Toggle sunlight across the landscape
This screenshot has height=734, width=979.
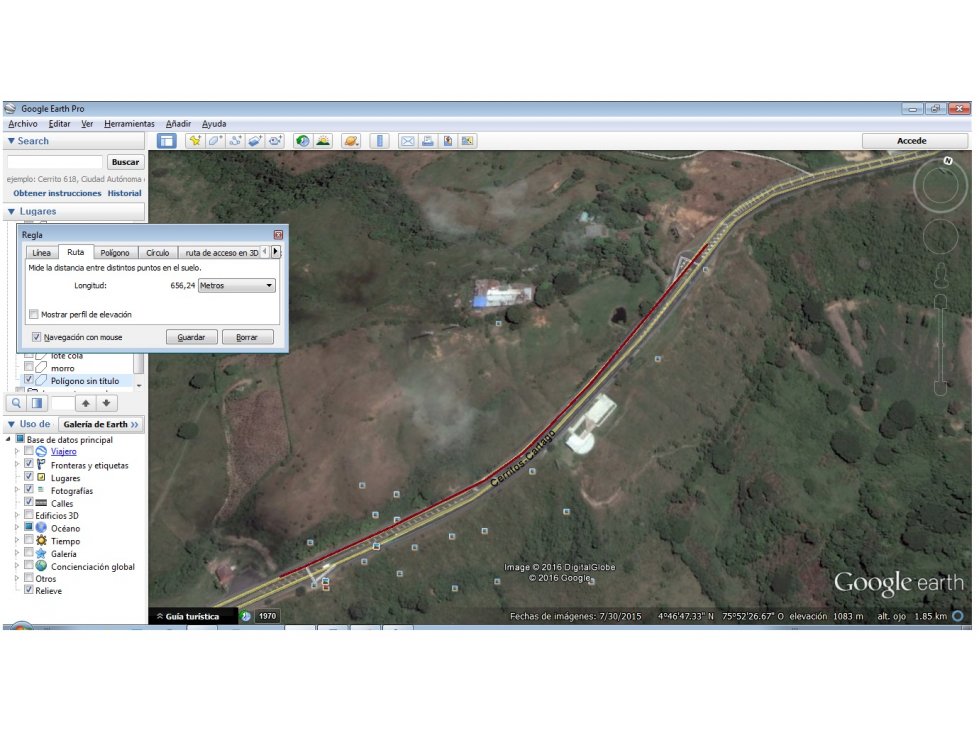coord(323,141)
